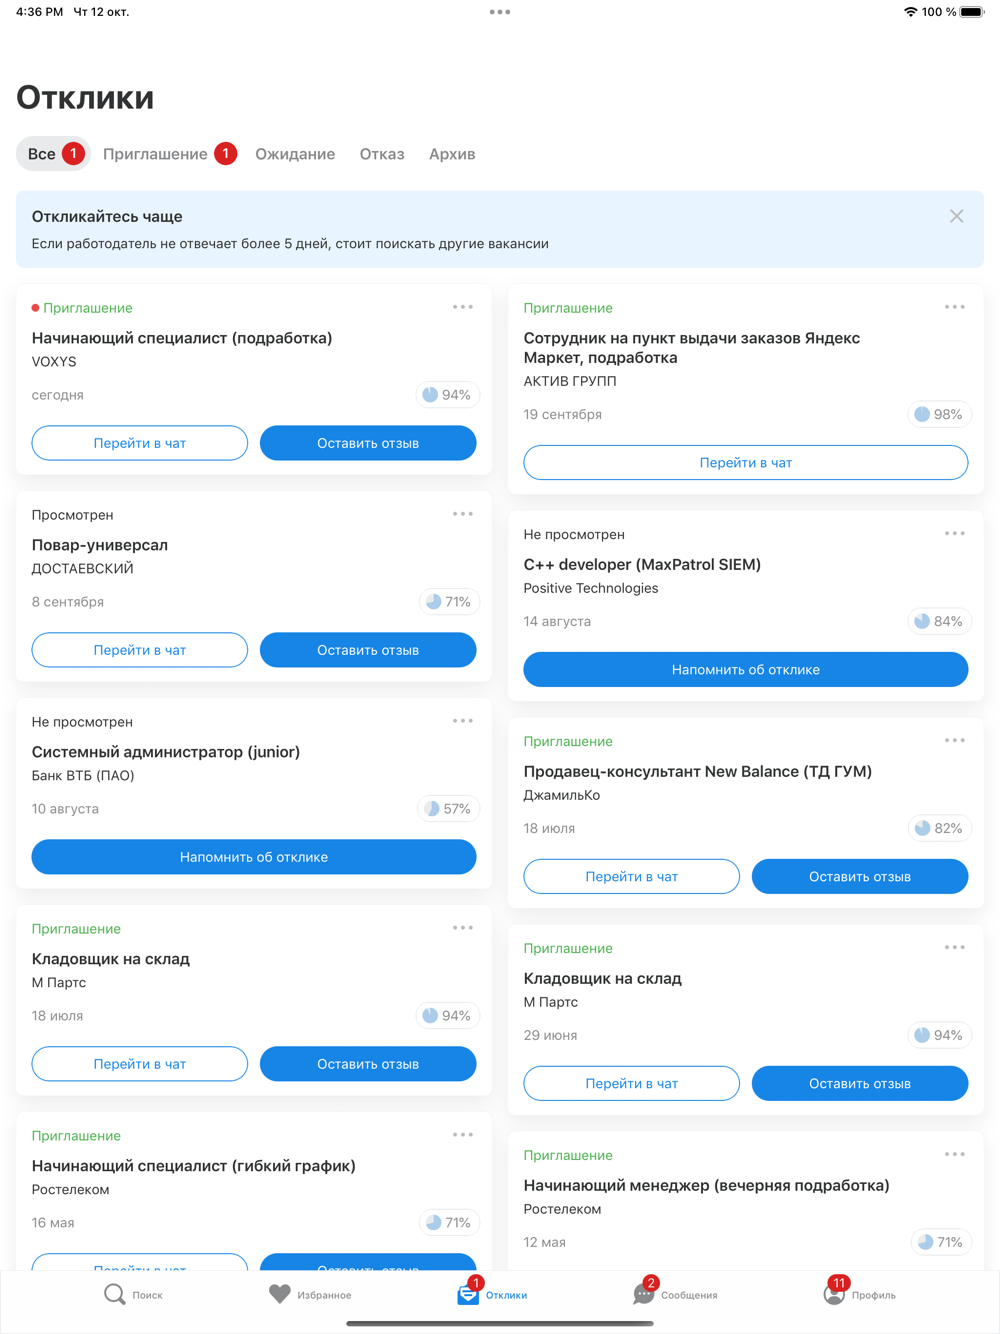1000x1334 pixels.
Task: Tap the Отклики icon in bottom bar
Action: click(468, 1294)
